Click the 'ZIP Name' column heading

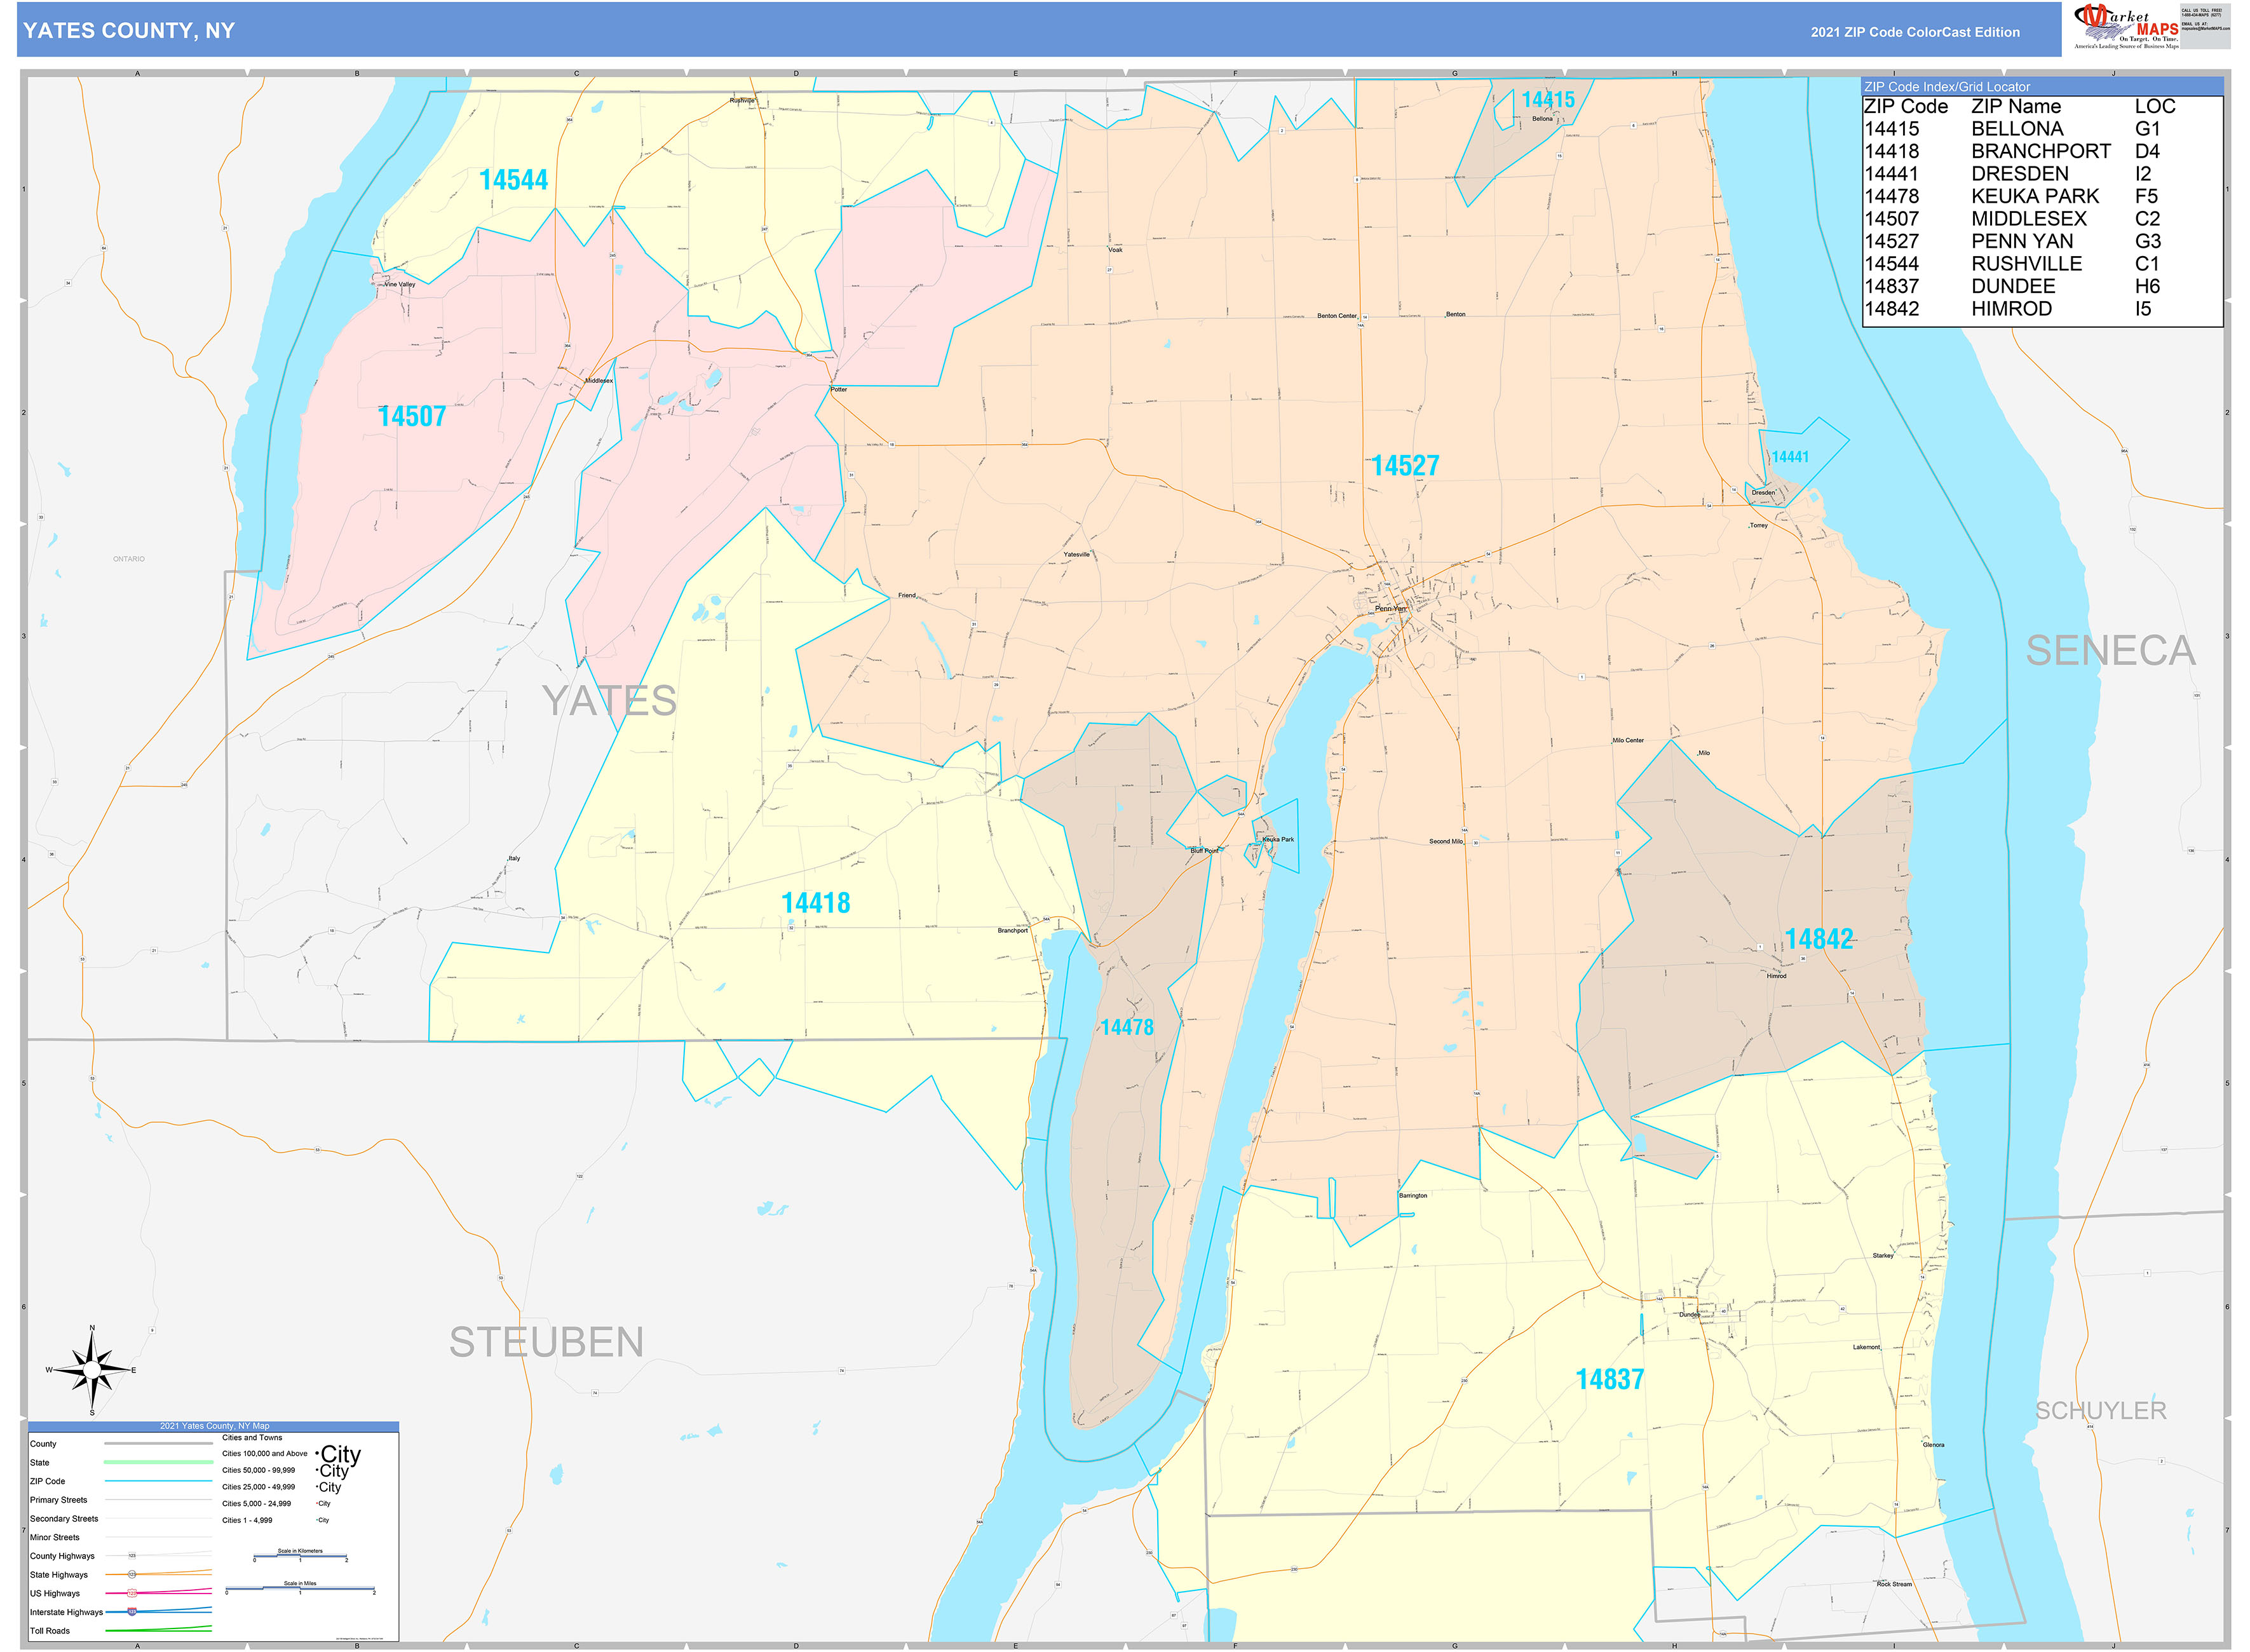(2015, 106)
